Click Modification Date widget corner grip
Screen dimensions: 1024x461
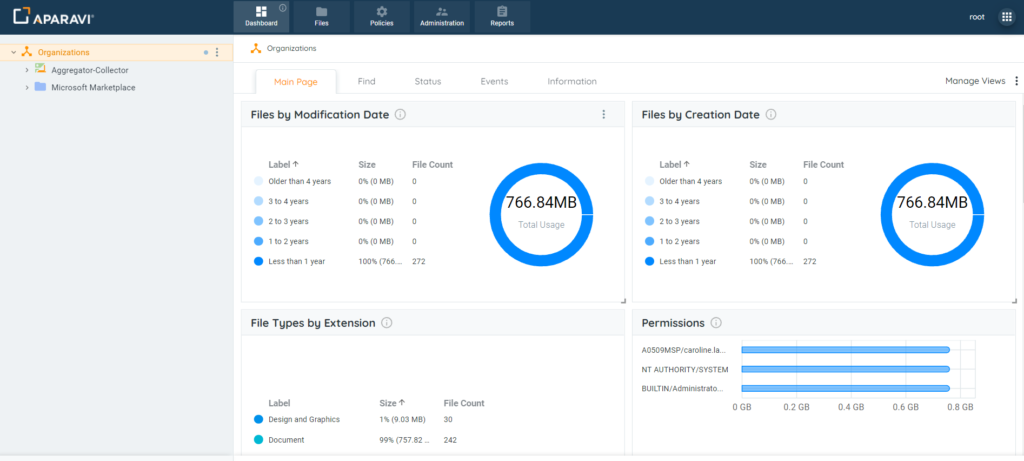[623, 300]
